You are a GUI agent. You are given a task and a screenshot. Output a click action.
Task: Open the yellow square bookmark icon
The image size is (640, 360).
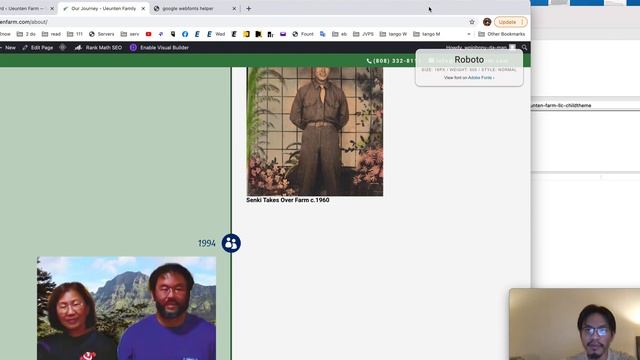point(246,34)
